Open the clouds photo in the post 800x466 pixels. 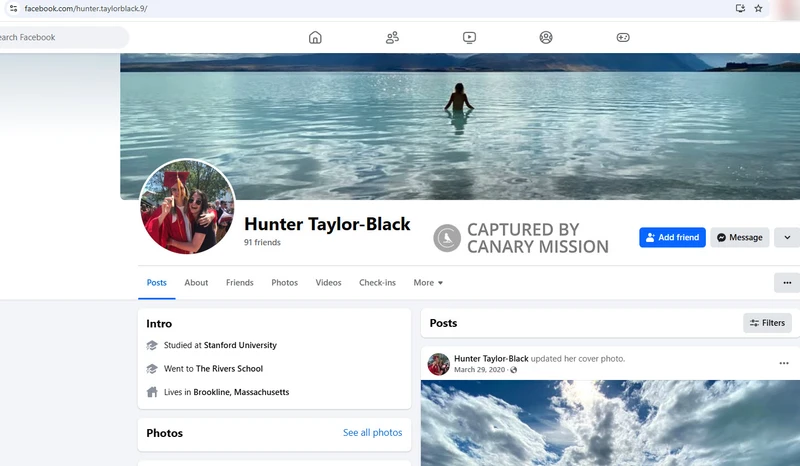[610, 423]
